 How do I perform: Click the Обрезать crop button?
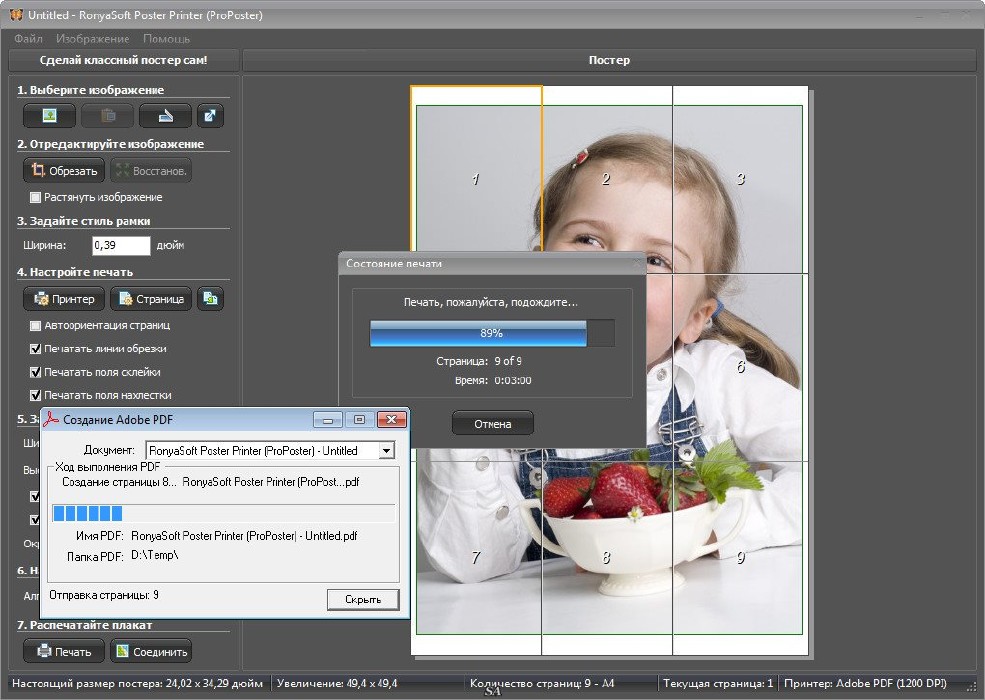[x=63, y=170]
